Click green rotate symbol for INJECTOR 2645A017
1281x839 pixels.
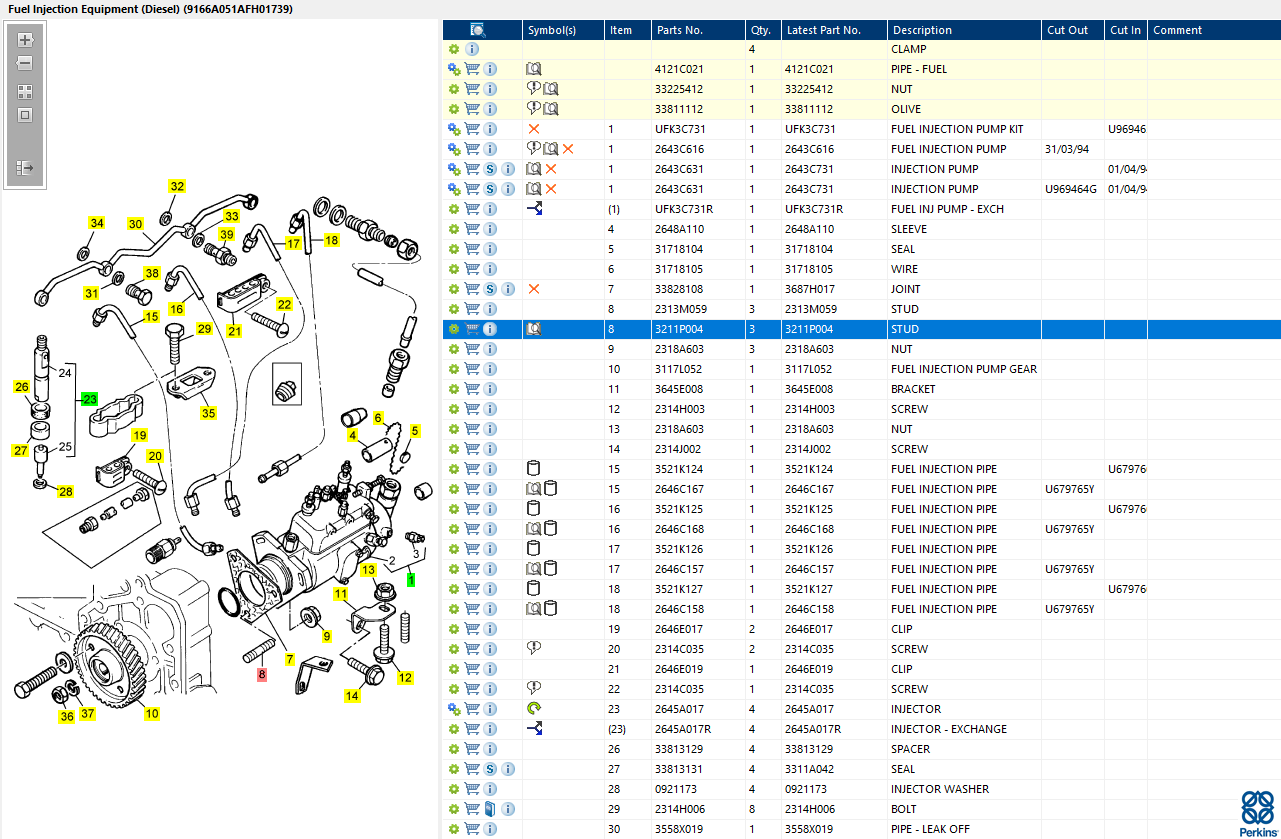(534, 709)
